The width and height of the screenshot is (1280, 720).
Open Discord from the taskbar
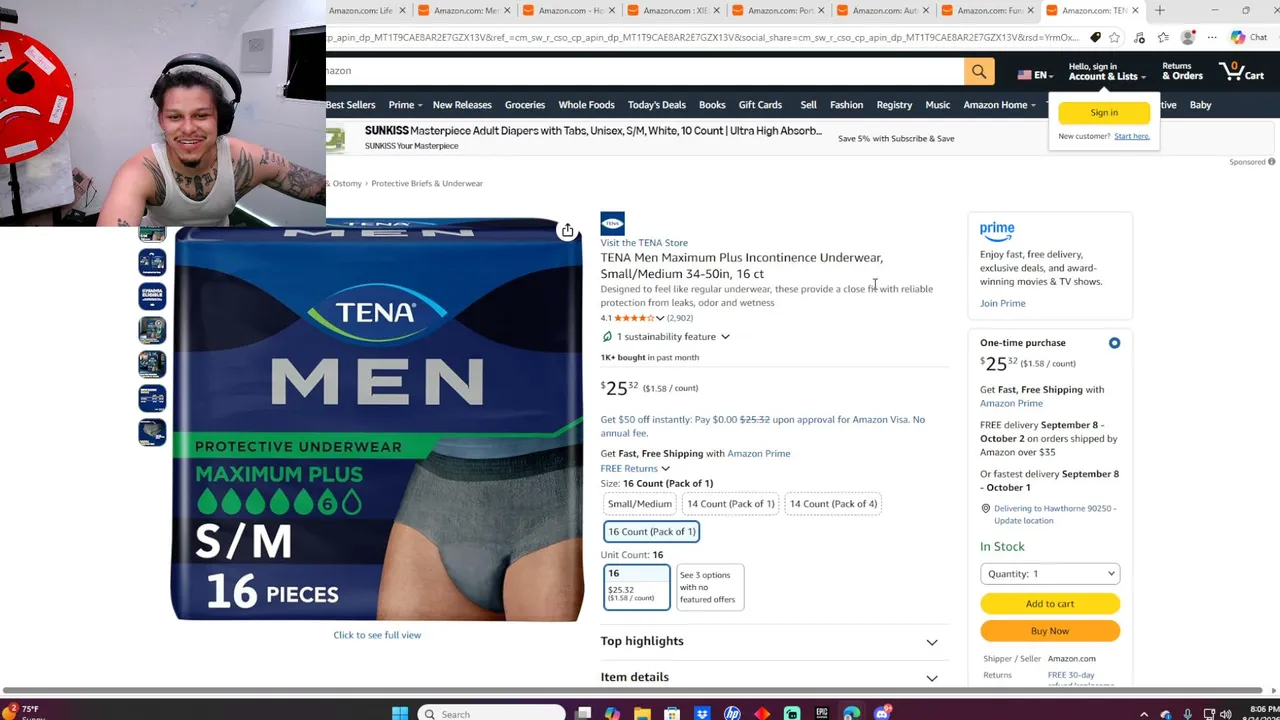tap(882, 713)
